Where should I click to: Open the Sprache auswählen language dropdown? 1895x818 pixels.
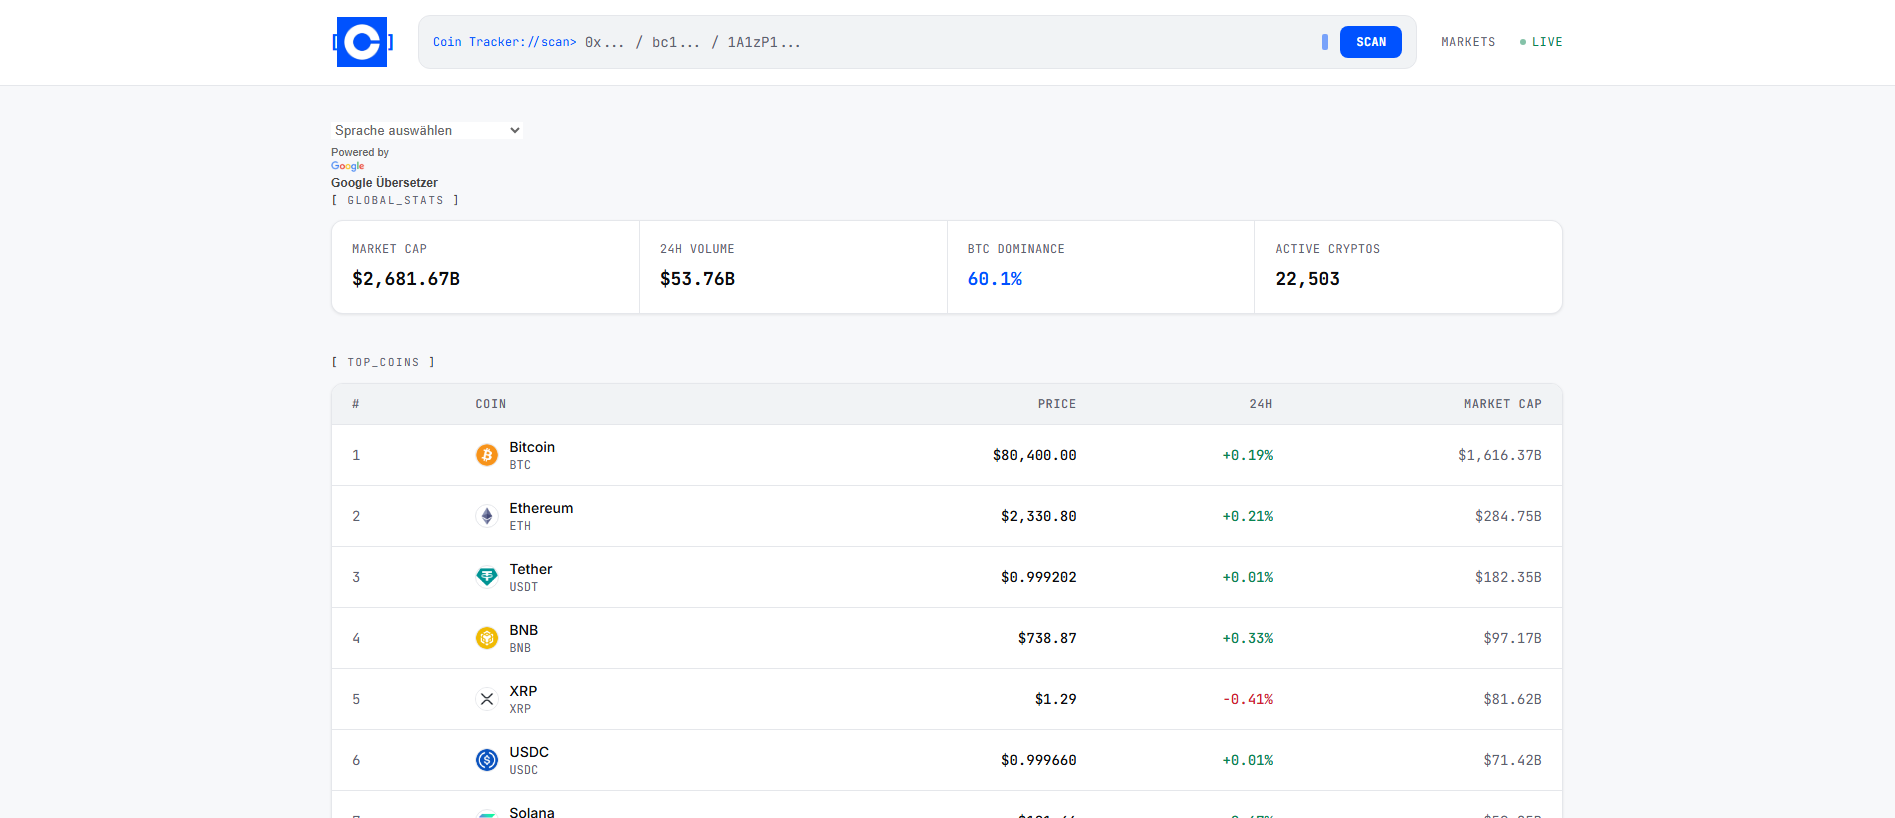(x=427, y=130)
